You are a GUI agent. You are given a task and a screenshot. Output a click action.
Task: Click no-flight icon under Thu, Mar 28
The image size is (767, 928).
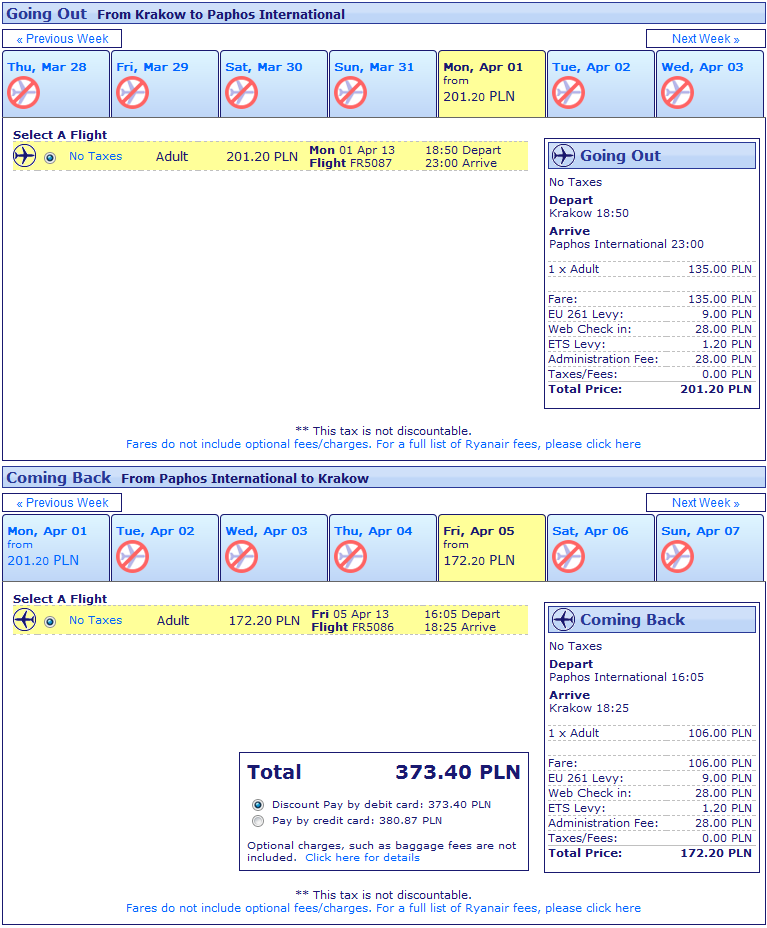pyautogui.click(x=23, y=93)
